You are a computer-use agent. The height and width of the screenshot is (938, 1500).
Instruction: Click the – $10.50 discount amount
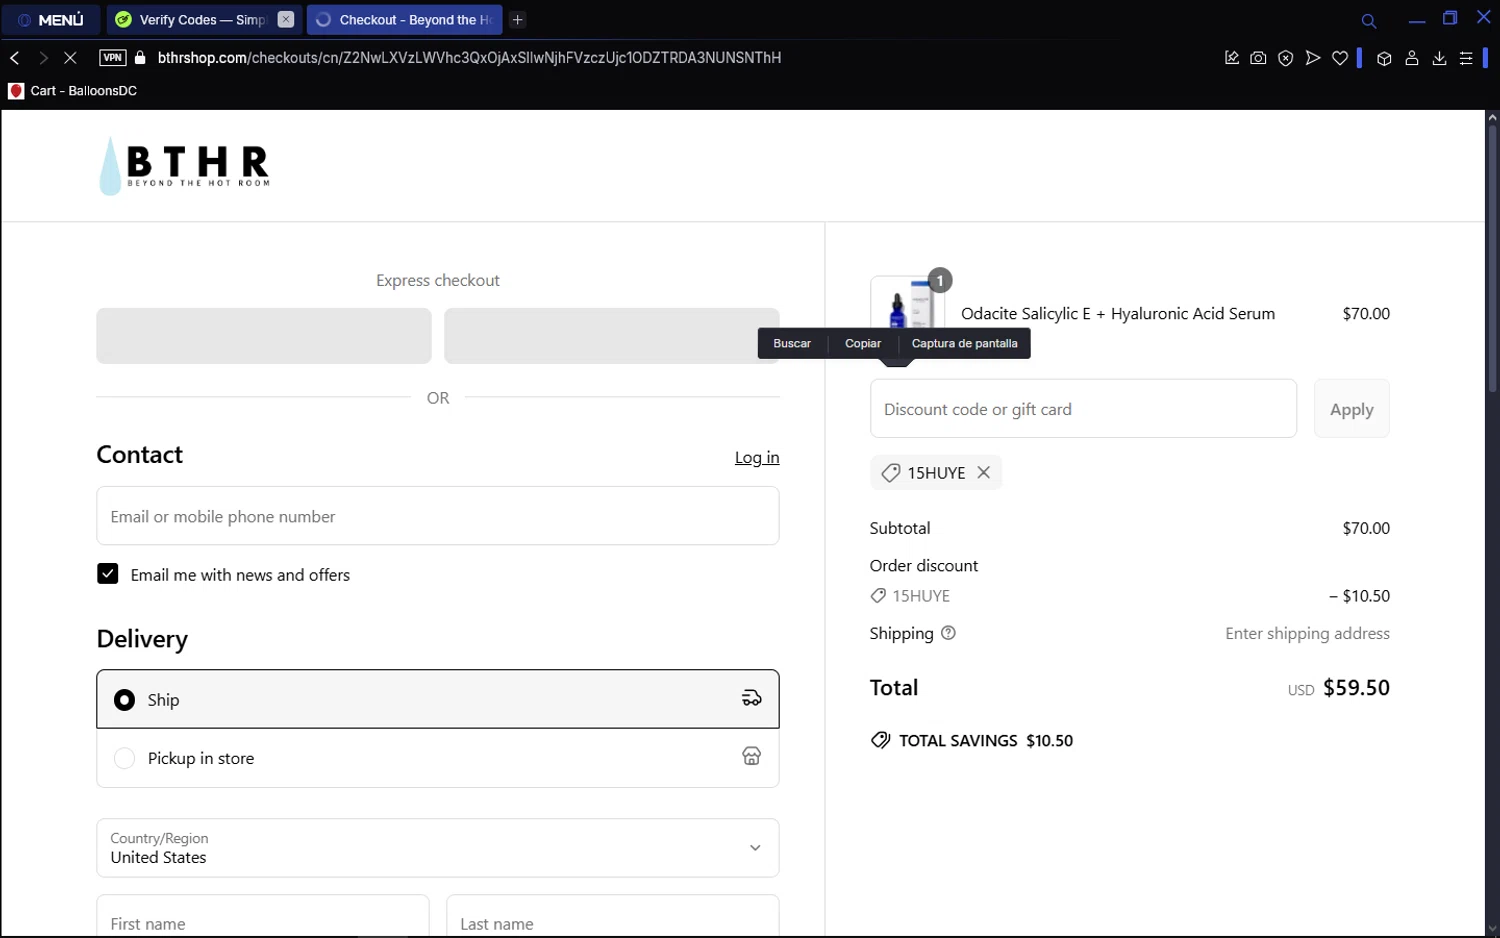coord(1360,596)
